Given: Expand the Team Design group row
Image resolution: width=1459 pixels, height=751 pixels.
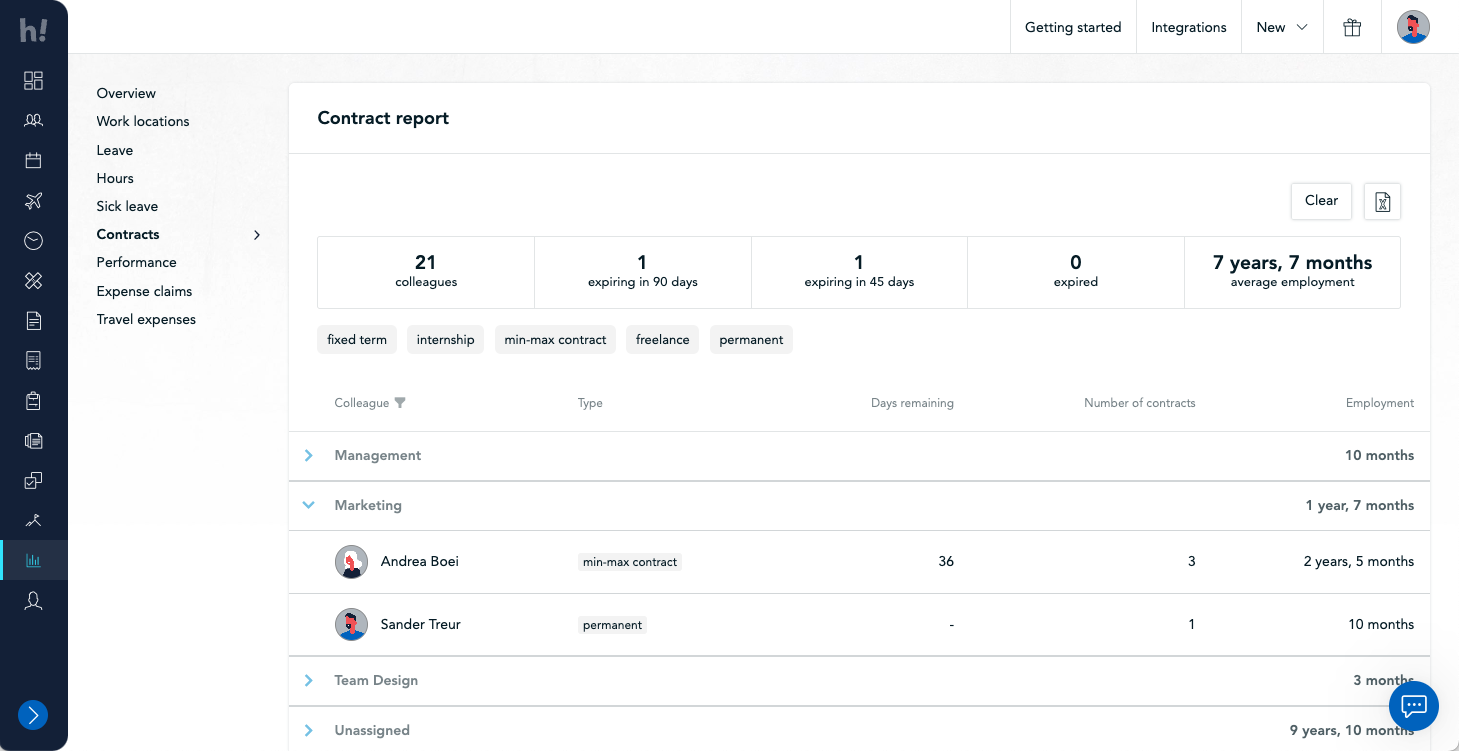Looking at the screenshot, I should pos(309,681).
